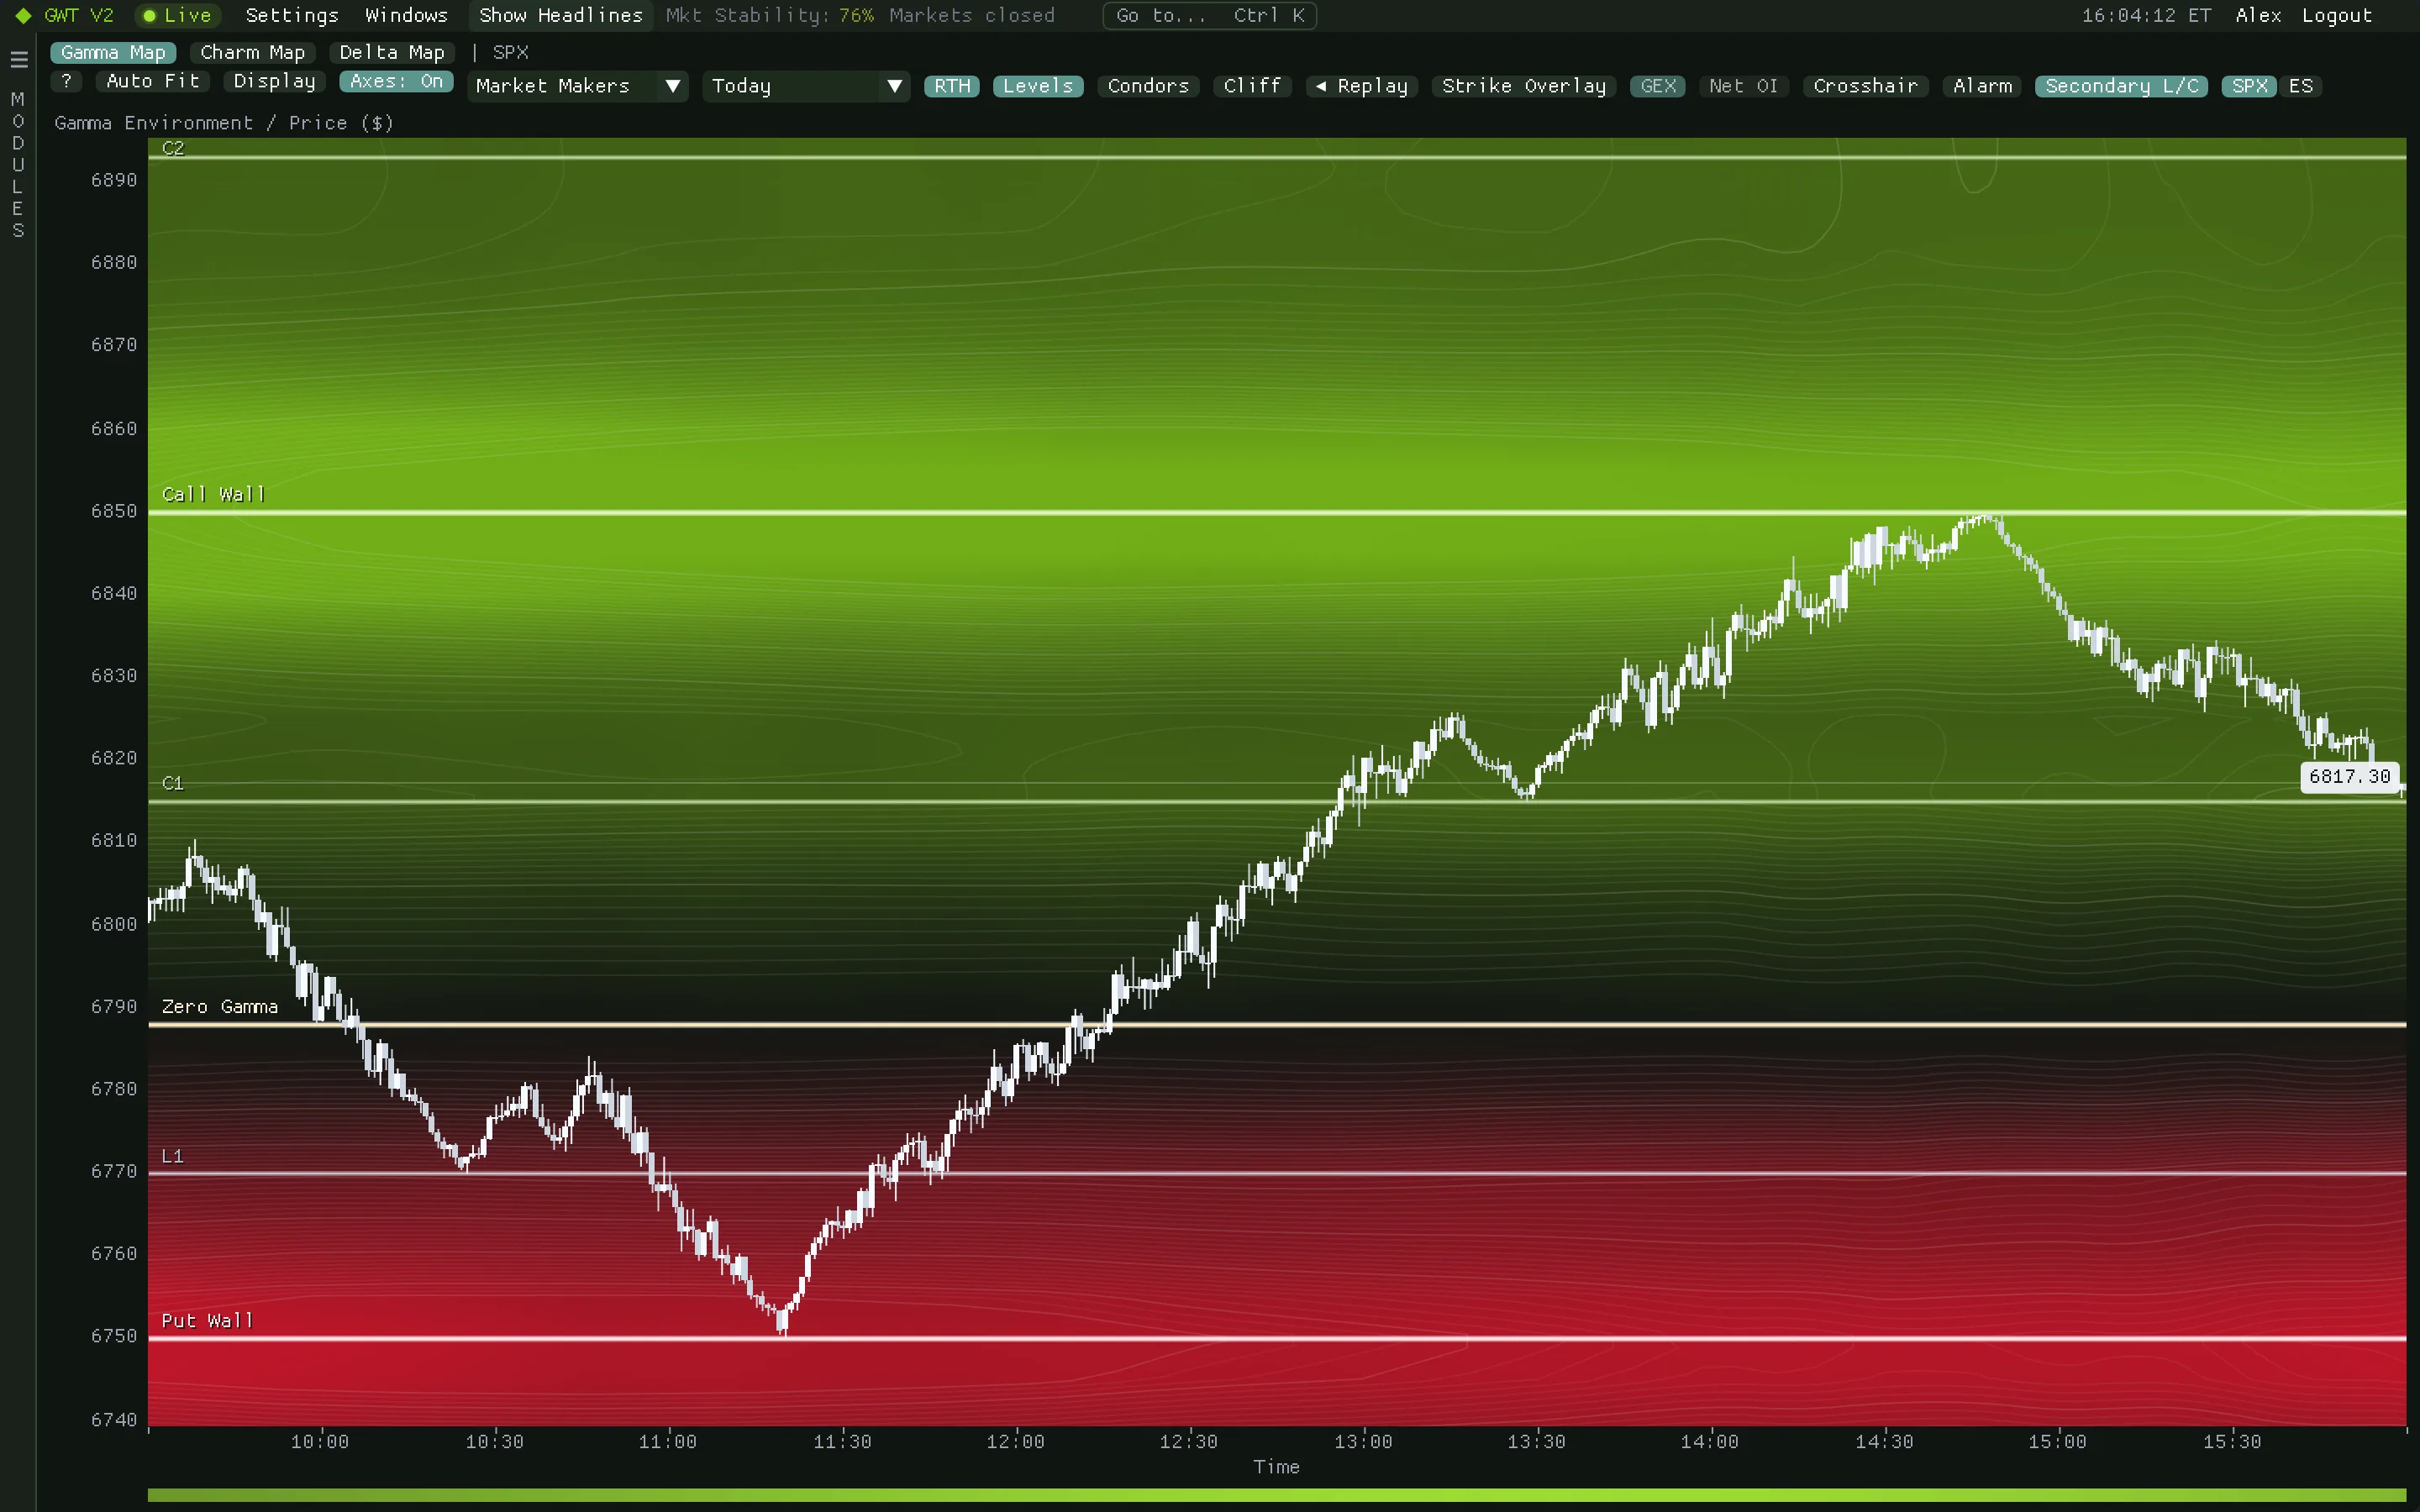Click the 6817.30 current price label
This screenshot has height=1512, width=2420.
pos(2349,777)
